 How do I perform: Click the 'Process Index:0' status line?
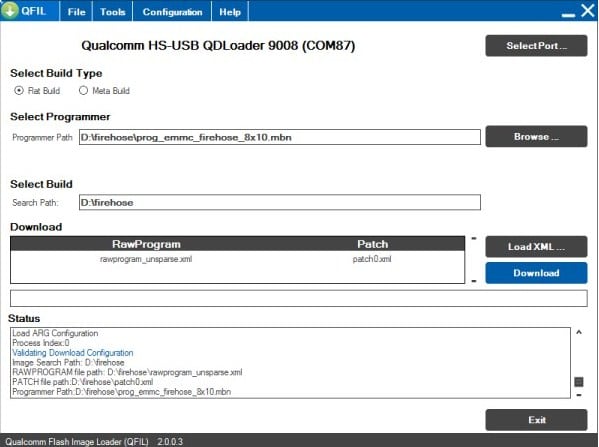pos(40,343)
